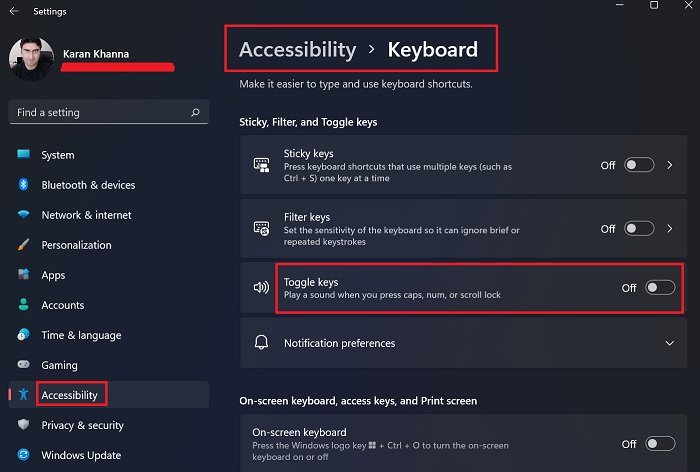Viewport: 700px width, 472px height.
Task: Click the Find a setting search box
Action: pos(100,113)
